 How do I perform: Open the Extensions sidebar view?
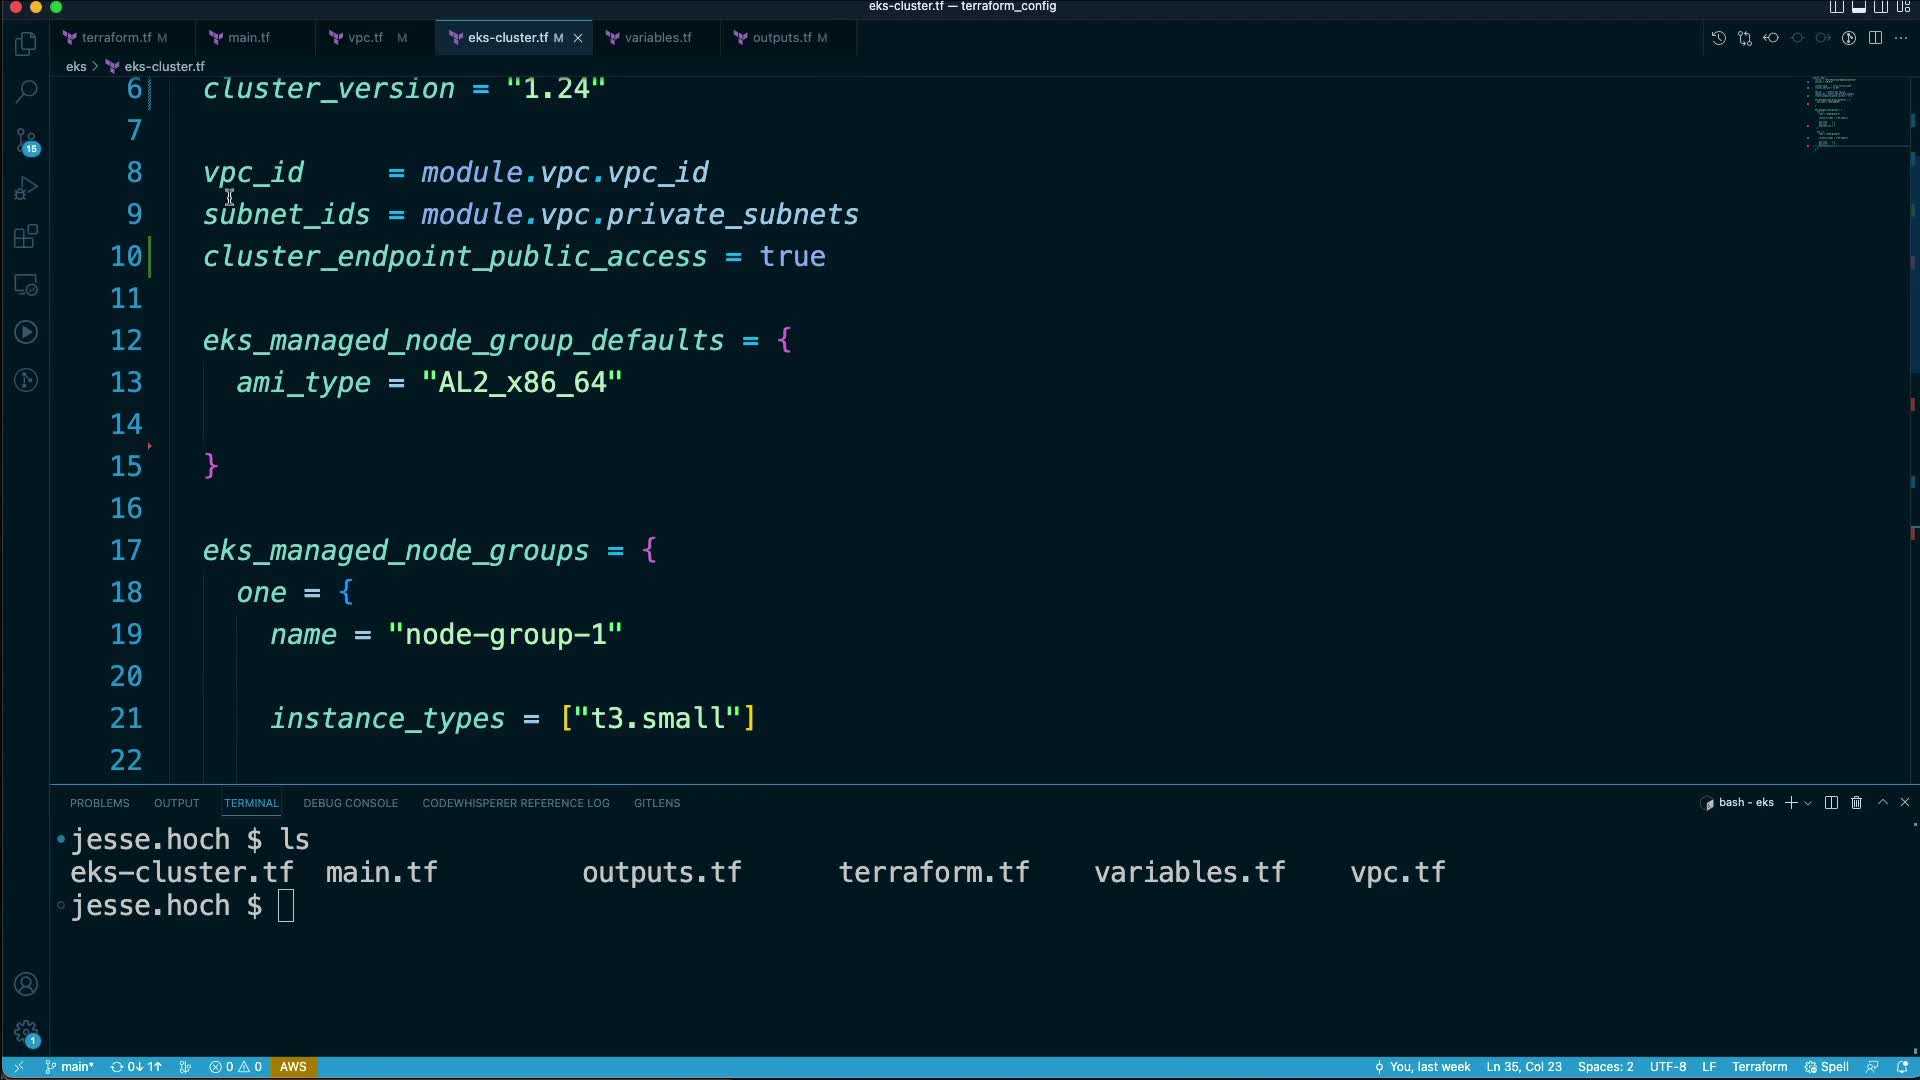27,237
